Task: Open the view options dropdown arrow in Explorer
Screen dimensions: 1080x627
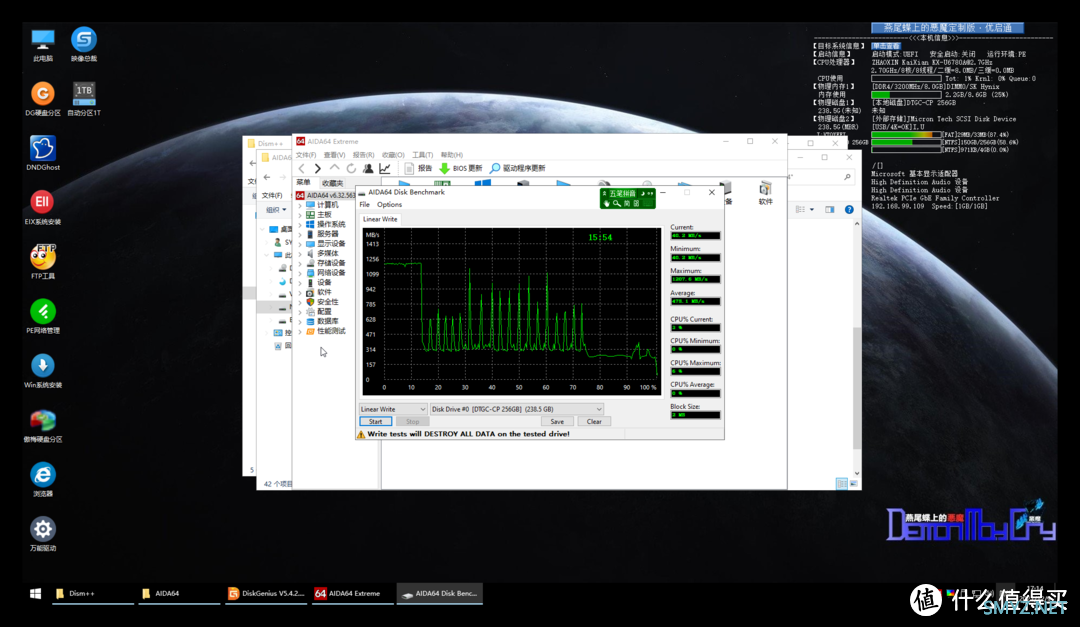Action: pos(812,209)
